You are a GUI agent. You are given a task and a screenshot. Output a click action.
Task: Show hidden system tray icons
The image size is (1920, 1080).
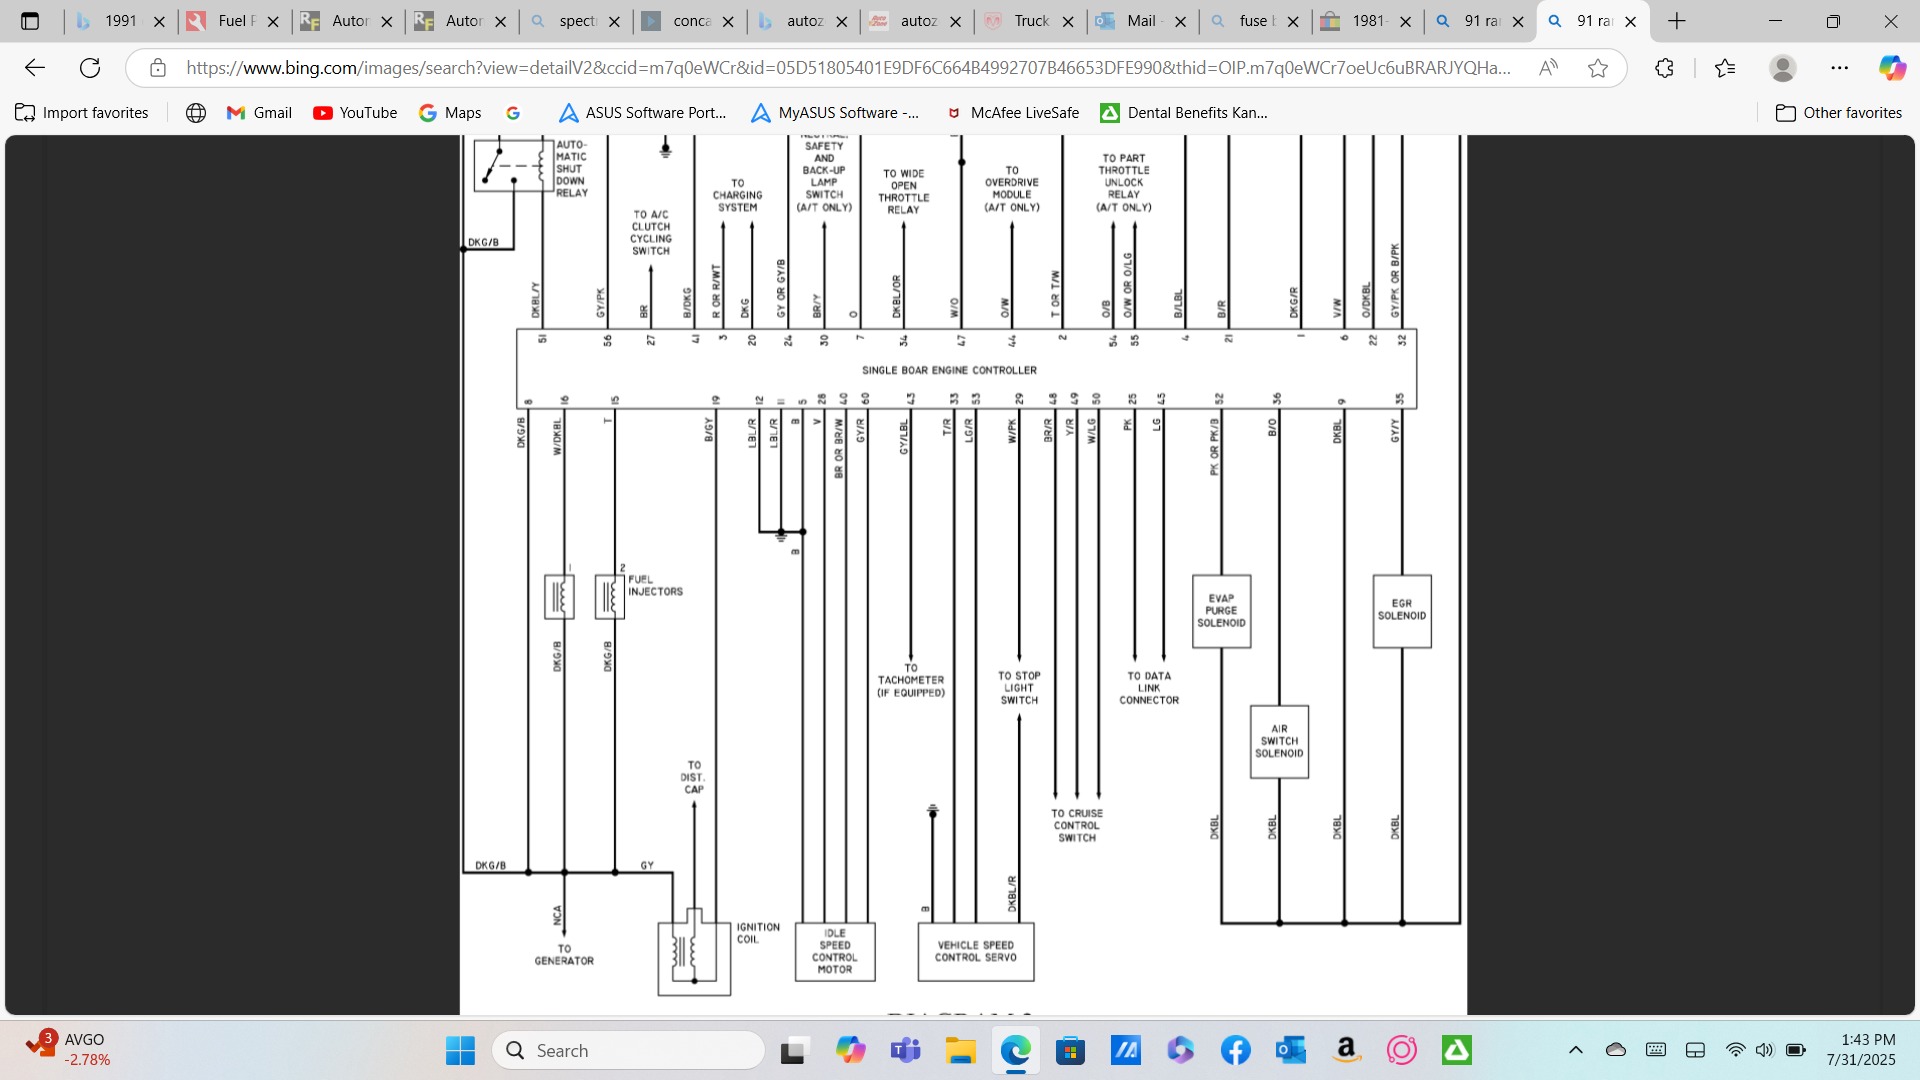coord(1576,1050)
